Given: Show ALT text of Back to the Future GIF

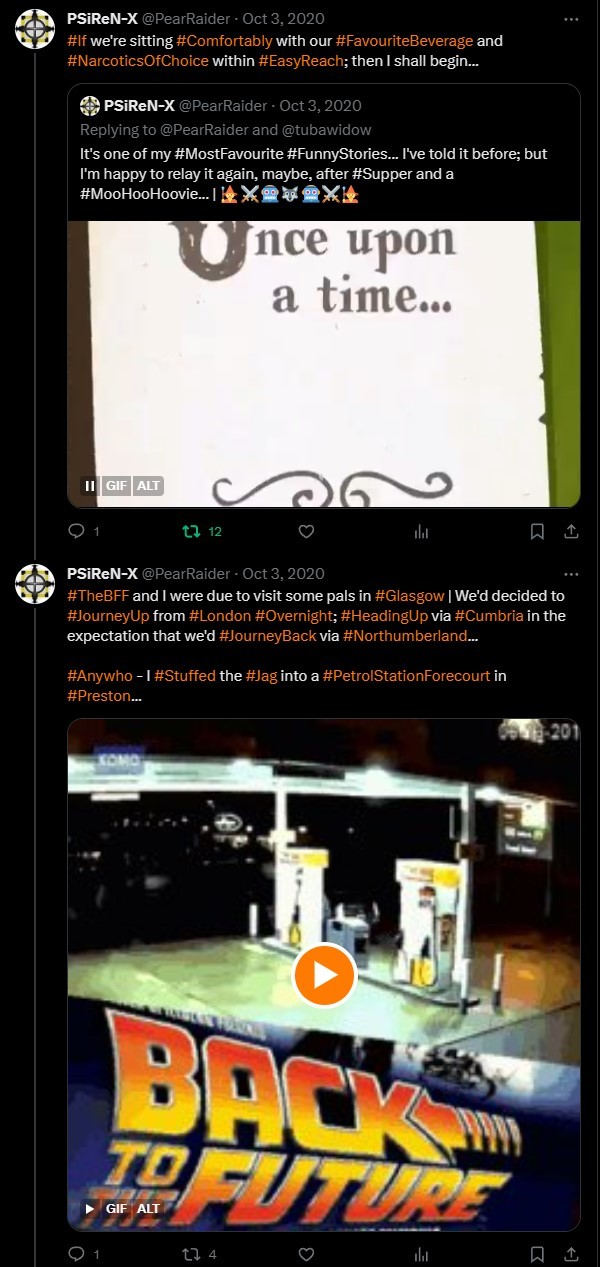Looking at the screenshot, I should click(148, 1209).
